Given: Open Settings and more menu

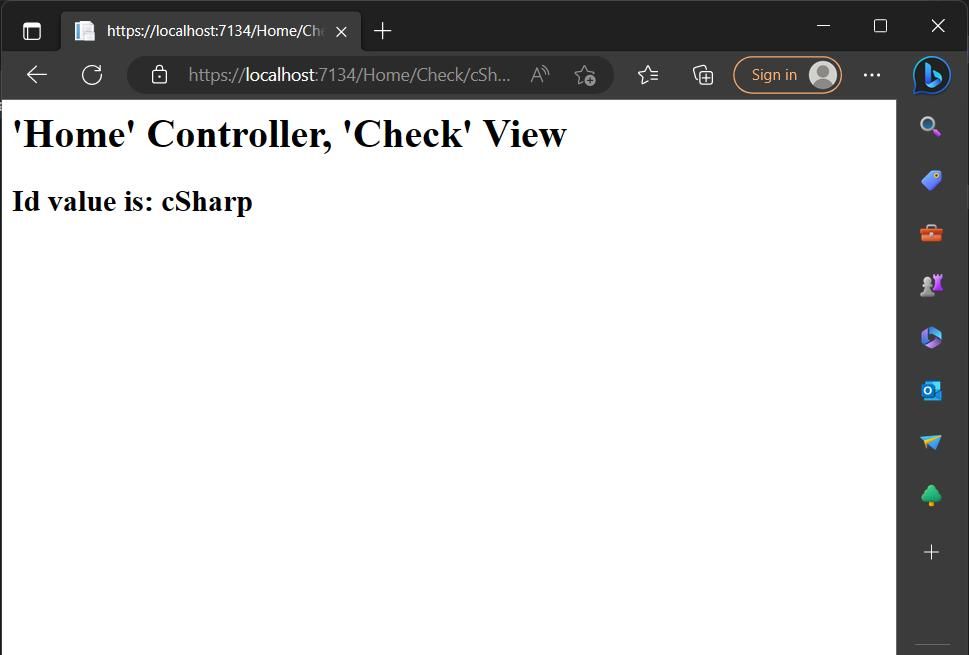Looking at the screenshot, I should [871, 74].
